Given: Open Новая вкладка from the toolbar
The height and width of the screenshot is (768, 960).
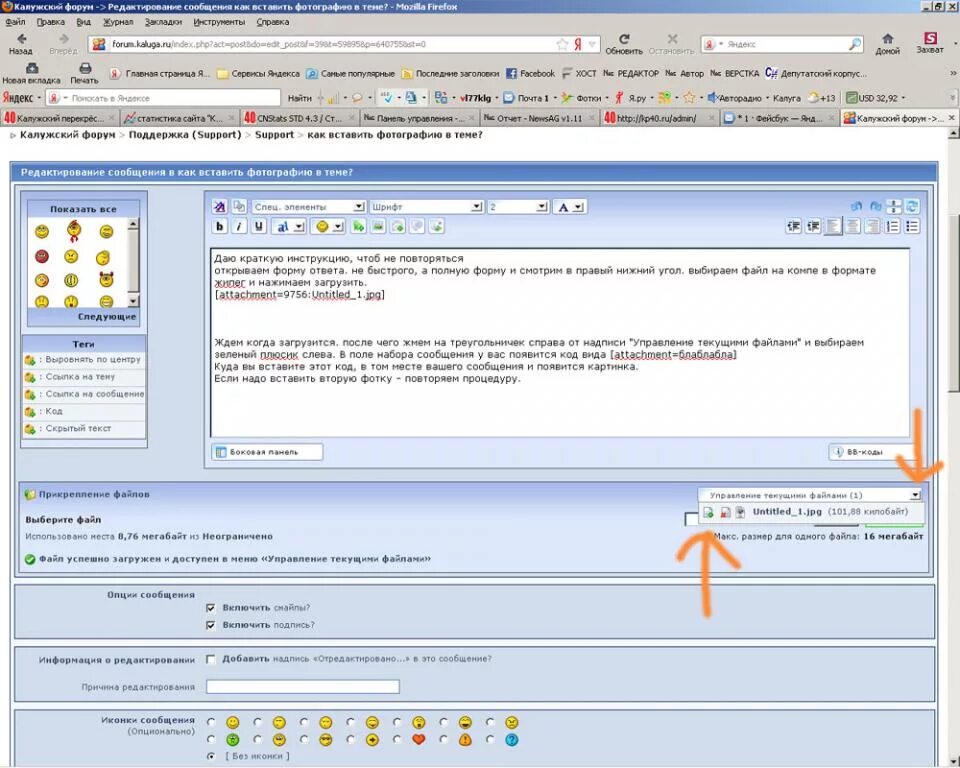Looking at the screenshot, I should 32,73.
